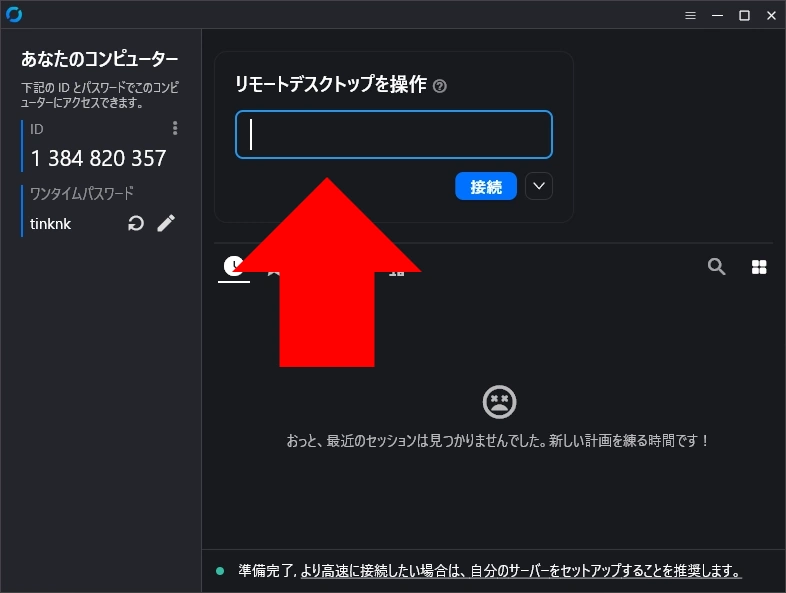Click the password text tinknk
The image size is (786, 593).
(x=51, y=224)
